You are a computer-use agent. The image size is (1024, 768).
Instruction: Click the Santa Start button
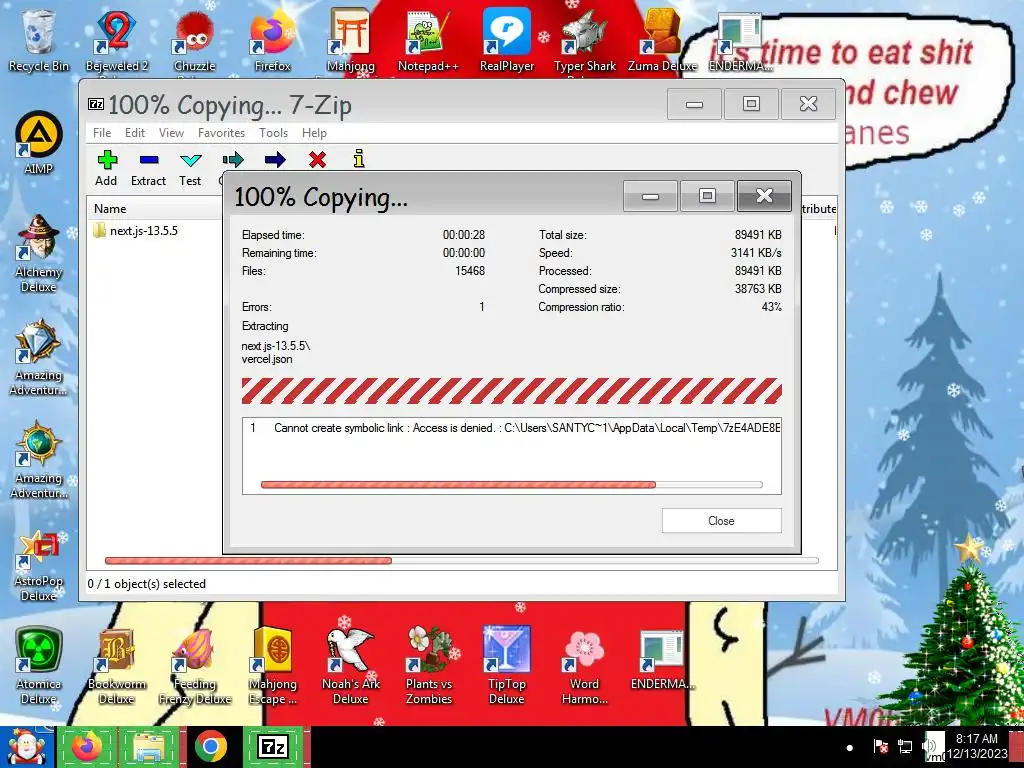click(x=25, y=747)
